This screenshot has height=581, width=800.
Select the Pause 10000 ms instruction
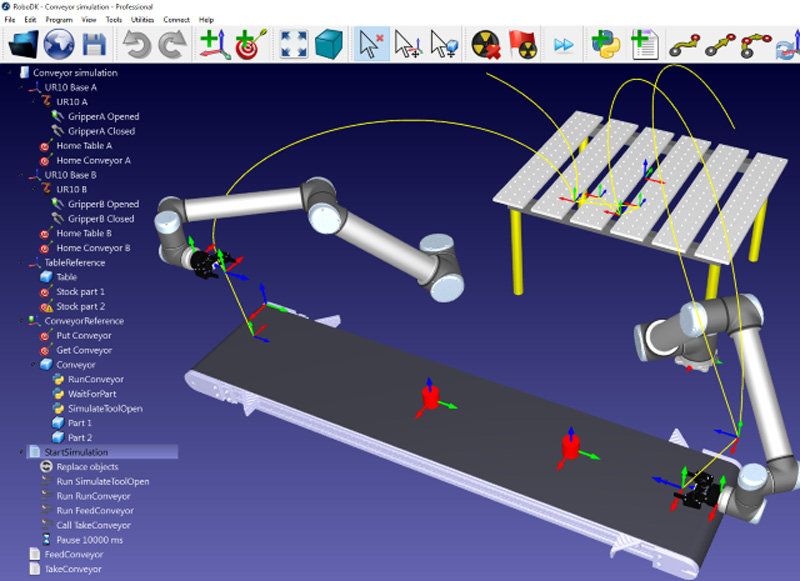[x=88, y=540]
